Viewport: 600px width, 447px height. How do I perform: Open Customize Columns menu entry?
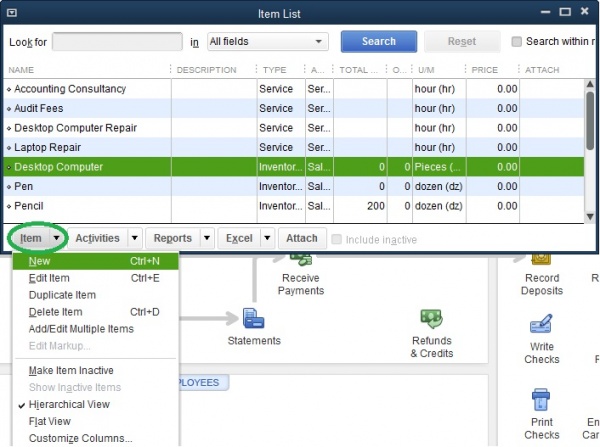(x=96, y=438)
